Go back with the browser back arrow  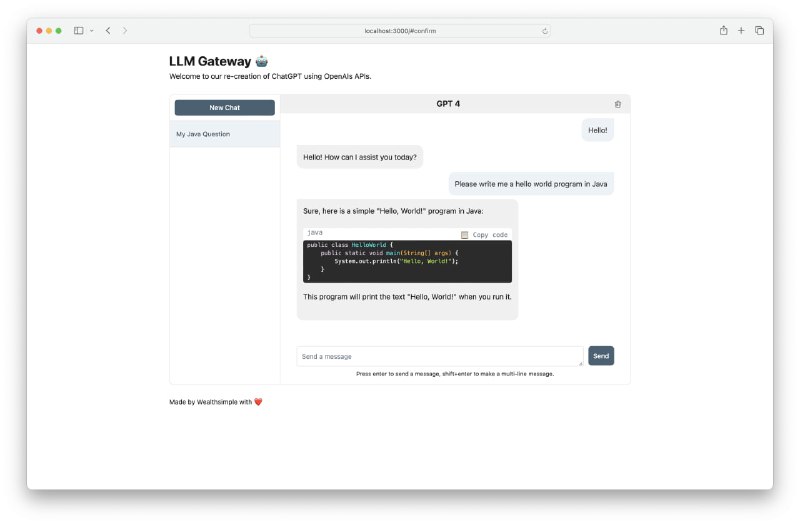108,31
